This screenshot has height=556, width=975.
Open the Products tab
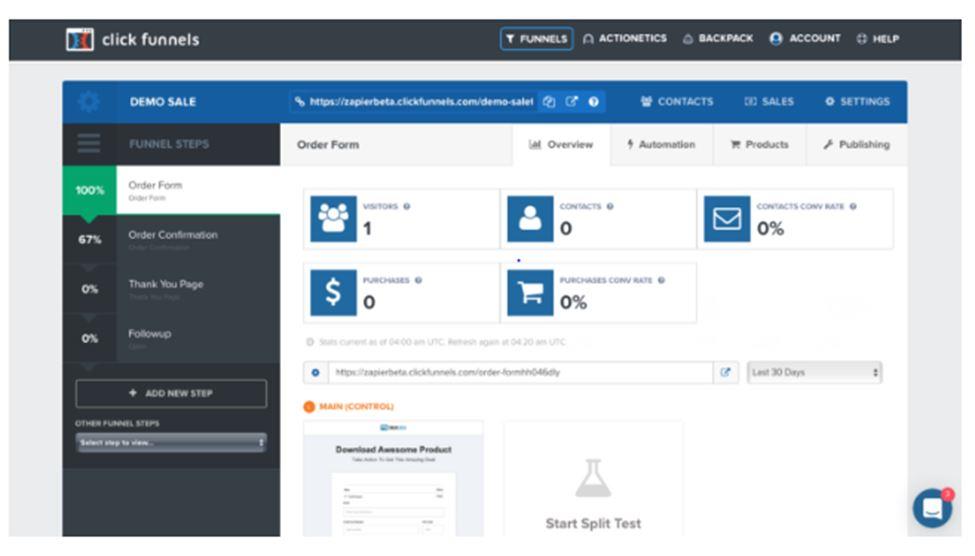[760, 145]
